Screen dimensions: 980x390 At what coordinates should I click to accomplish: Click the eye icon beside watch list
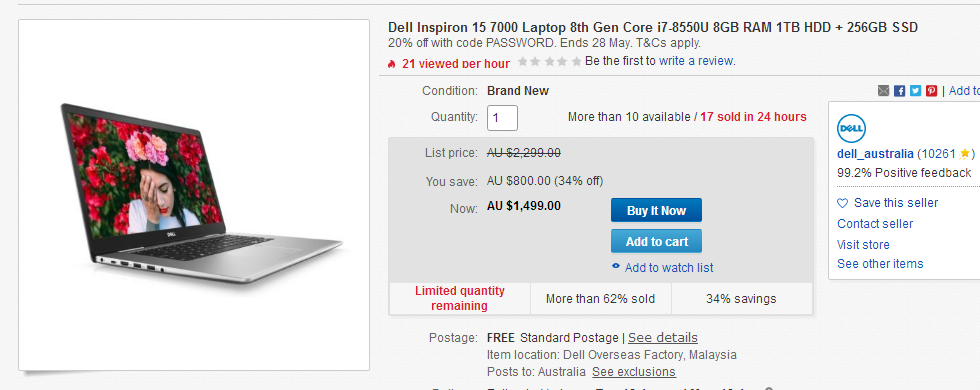pos(616,267)
